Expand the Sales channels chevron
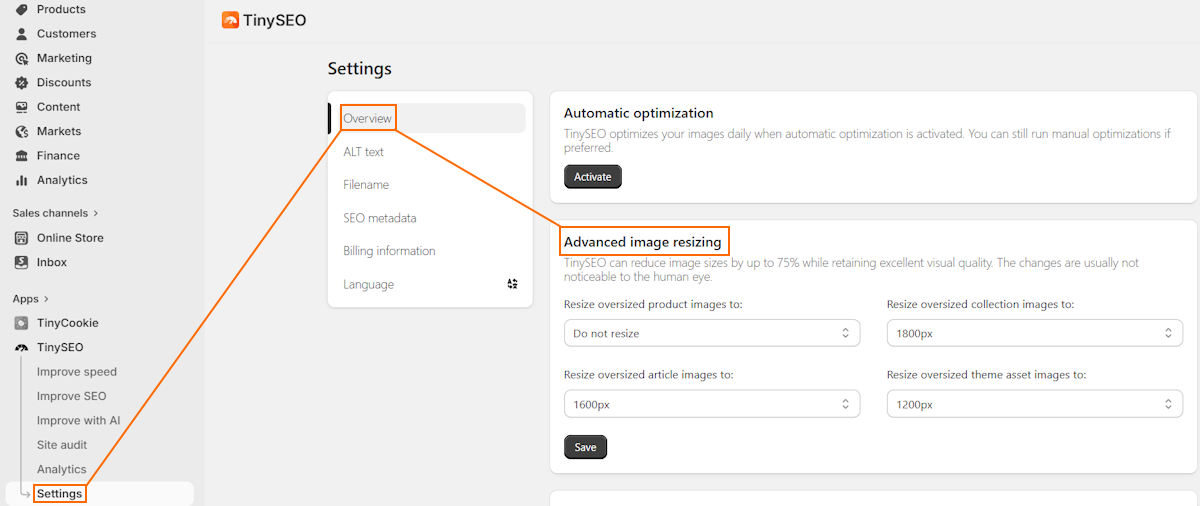 click(x=96, y=213)
